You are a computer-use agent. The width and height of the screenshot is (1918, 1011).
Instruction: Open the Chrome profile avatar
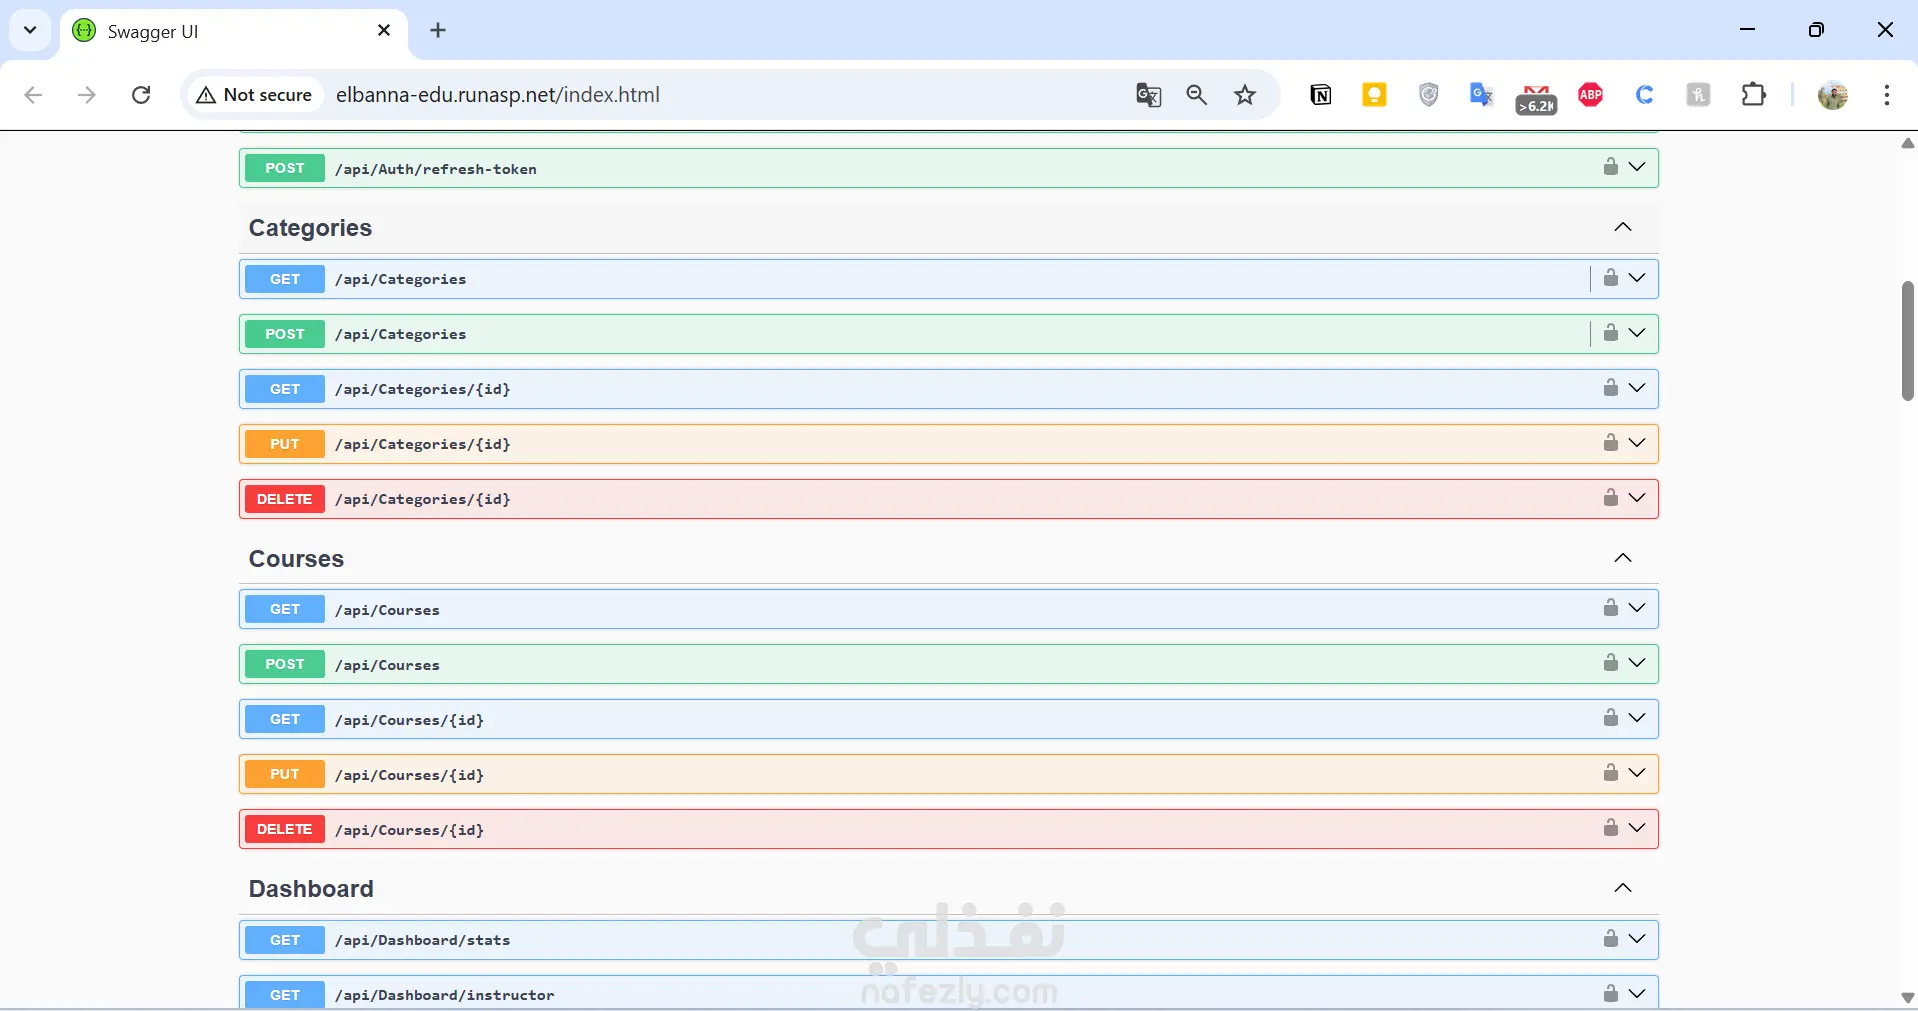pos(1833,95)
